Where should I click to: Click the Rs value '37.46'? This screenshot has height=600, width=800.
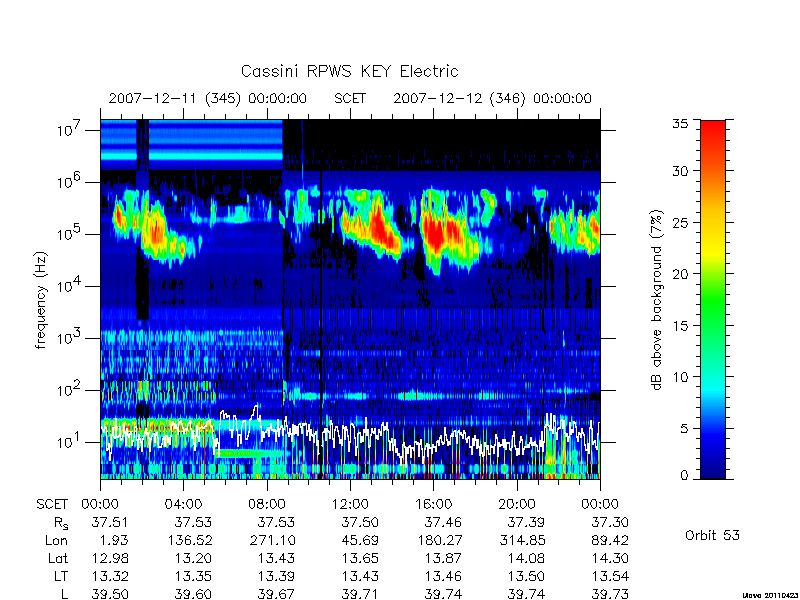click(443, 522)
